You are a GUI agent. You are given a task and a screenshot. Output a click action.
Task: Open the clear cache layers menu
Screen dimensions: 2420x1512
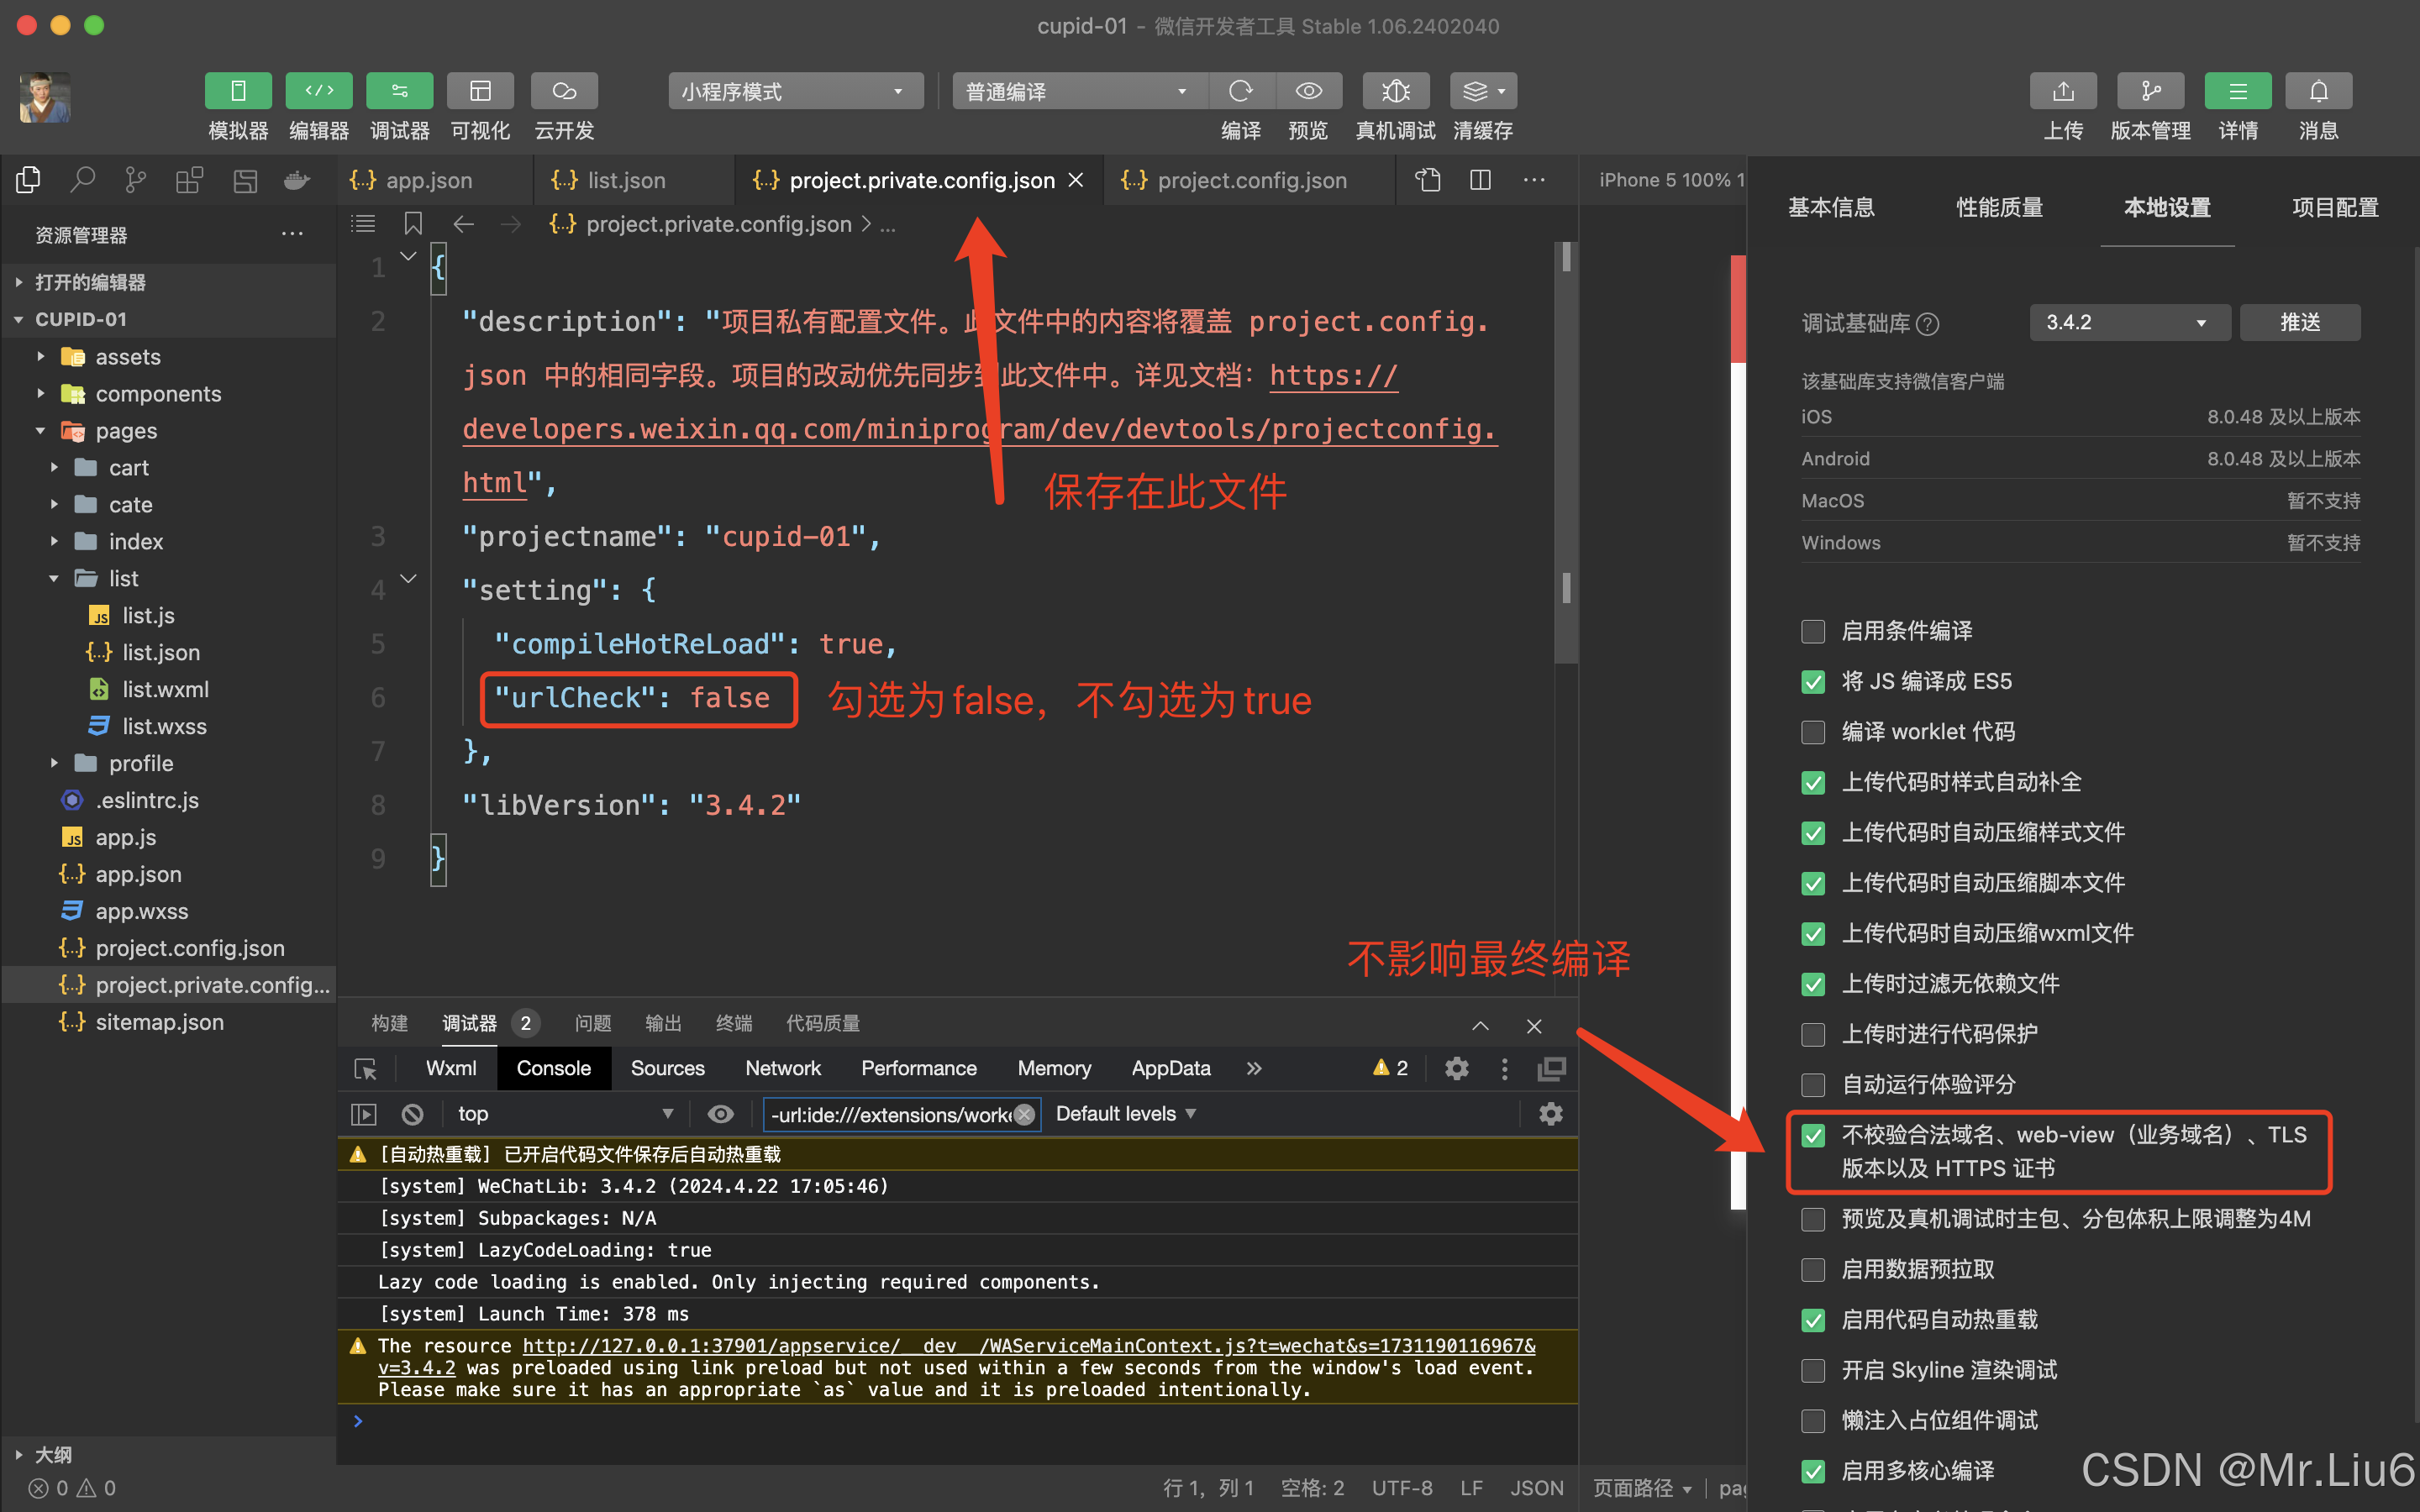coord(1483,91)
